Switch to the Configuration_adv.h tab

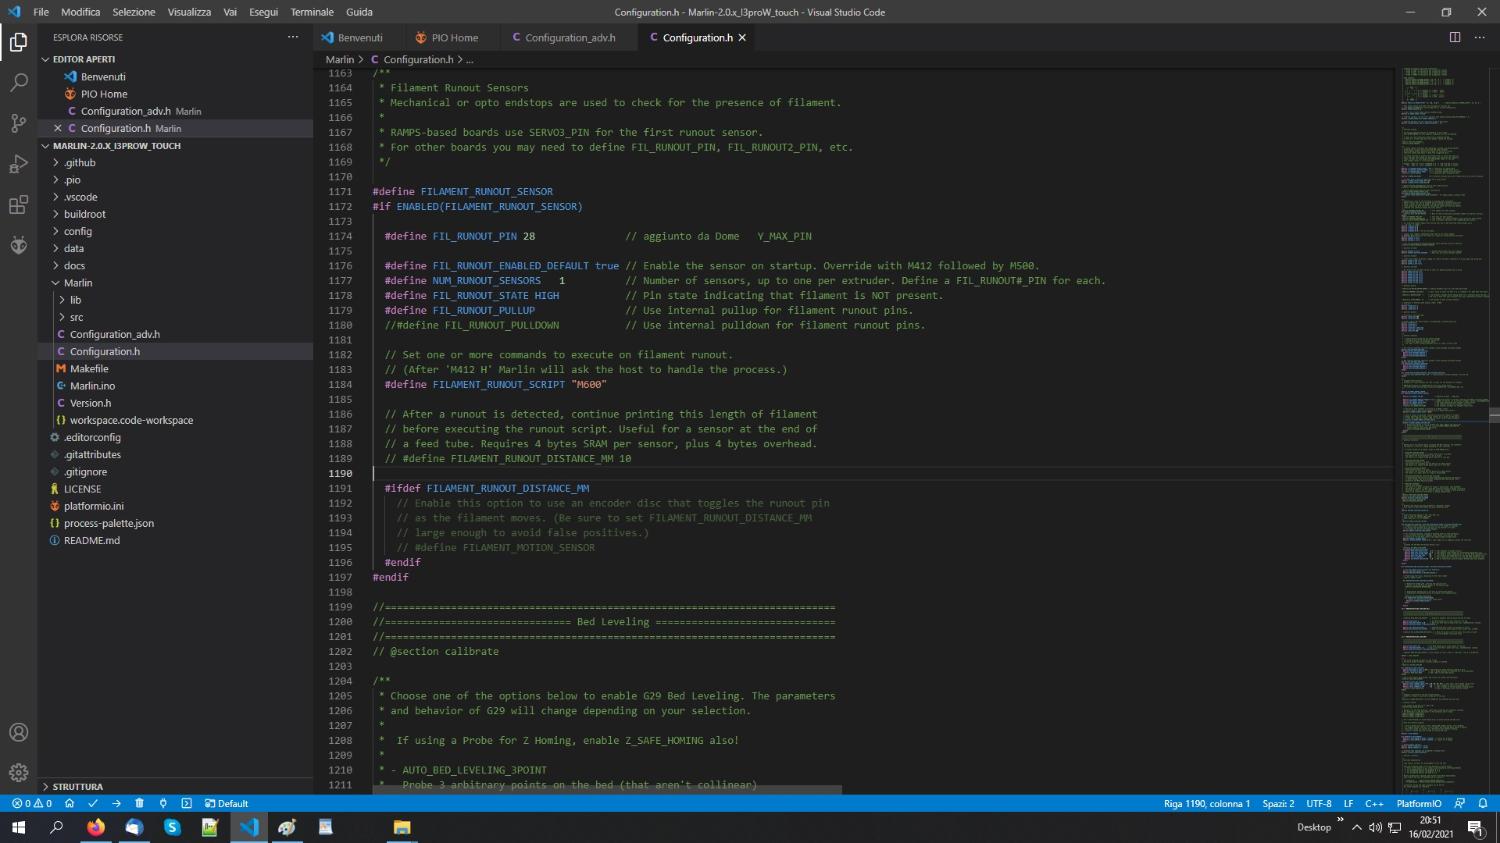point(569,38)
